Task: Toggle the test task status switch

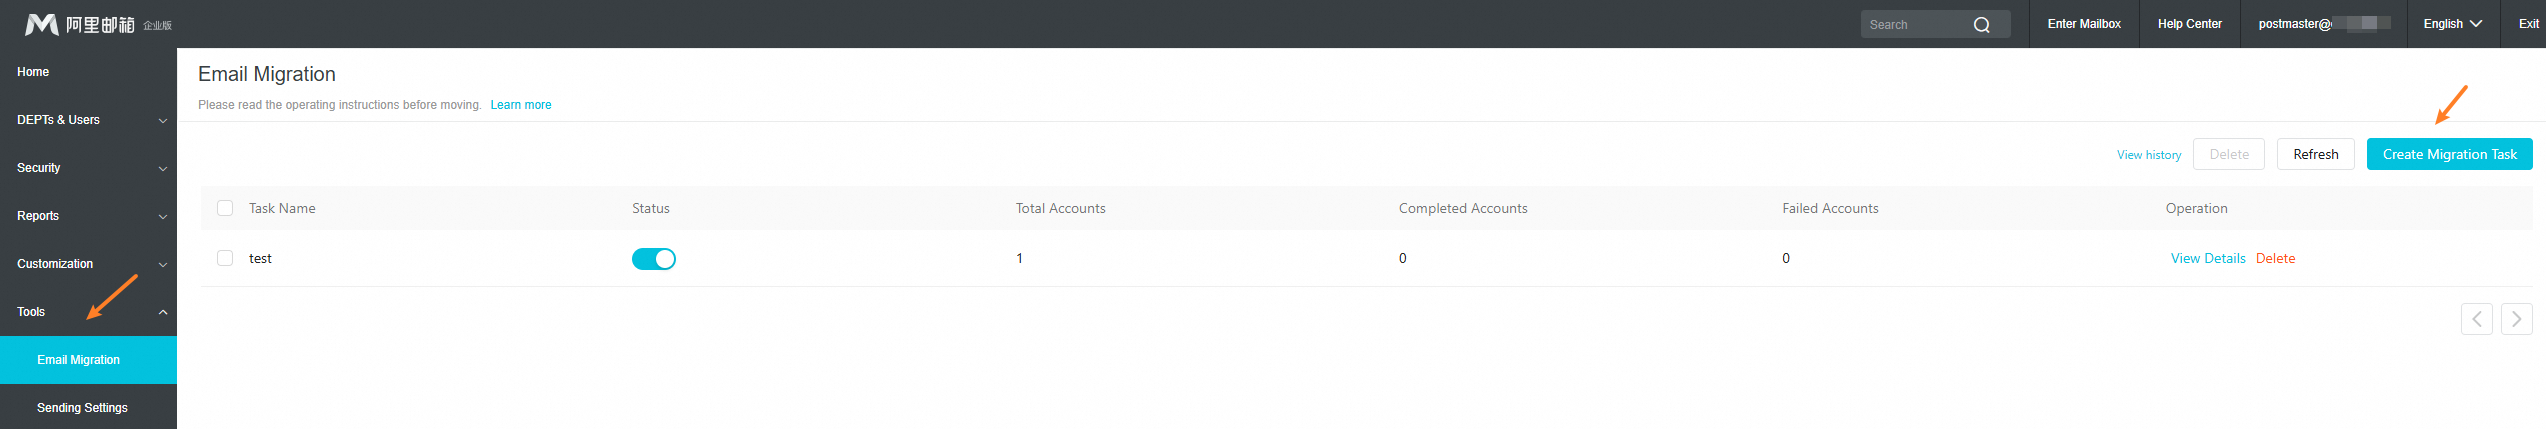Action: [654, 259]
